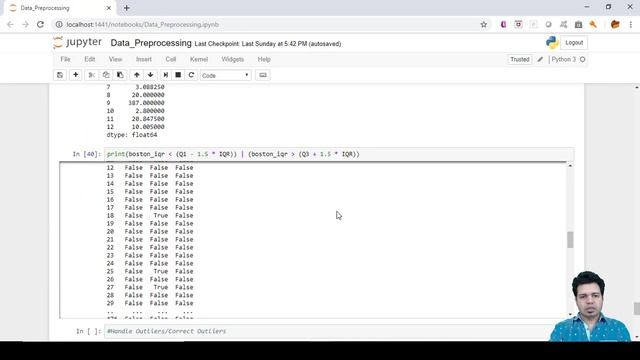Image resolution: width=640 pixels, height=360 pixels.
Task: Open the Cell menu
Action: [x=171, y=59]
